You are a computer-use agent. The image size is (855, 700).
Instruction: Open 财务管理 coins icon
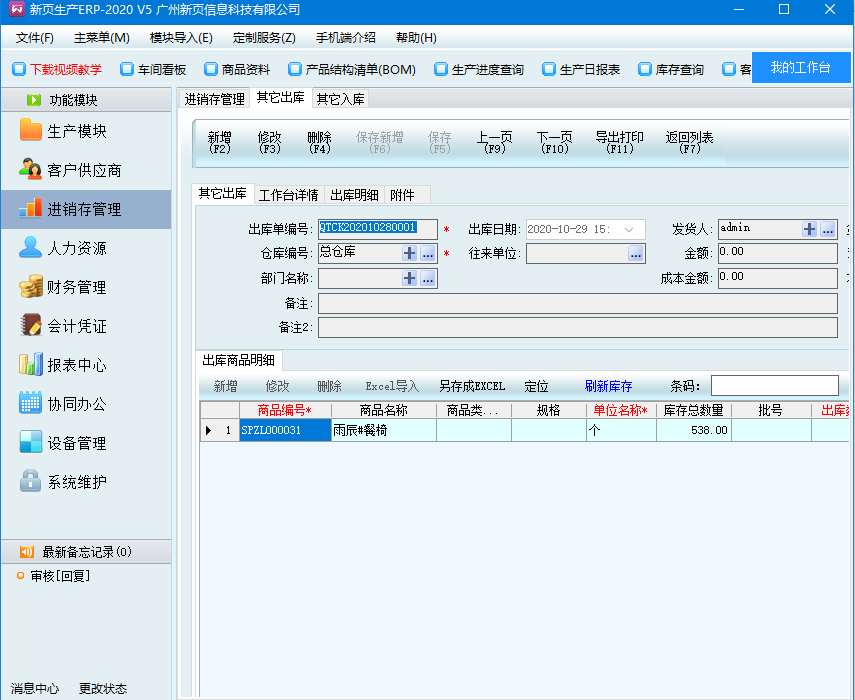coord(30,287)
